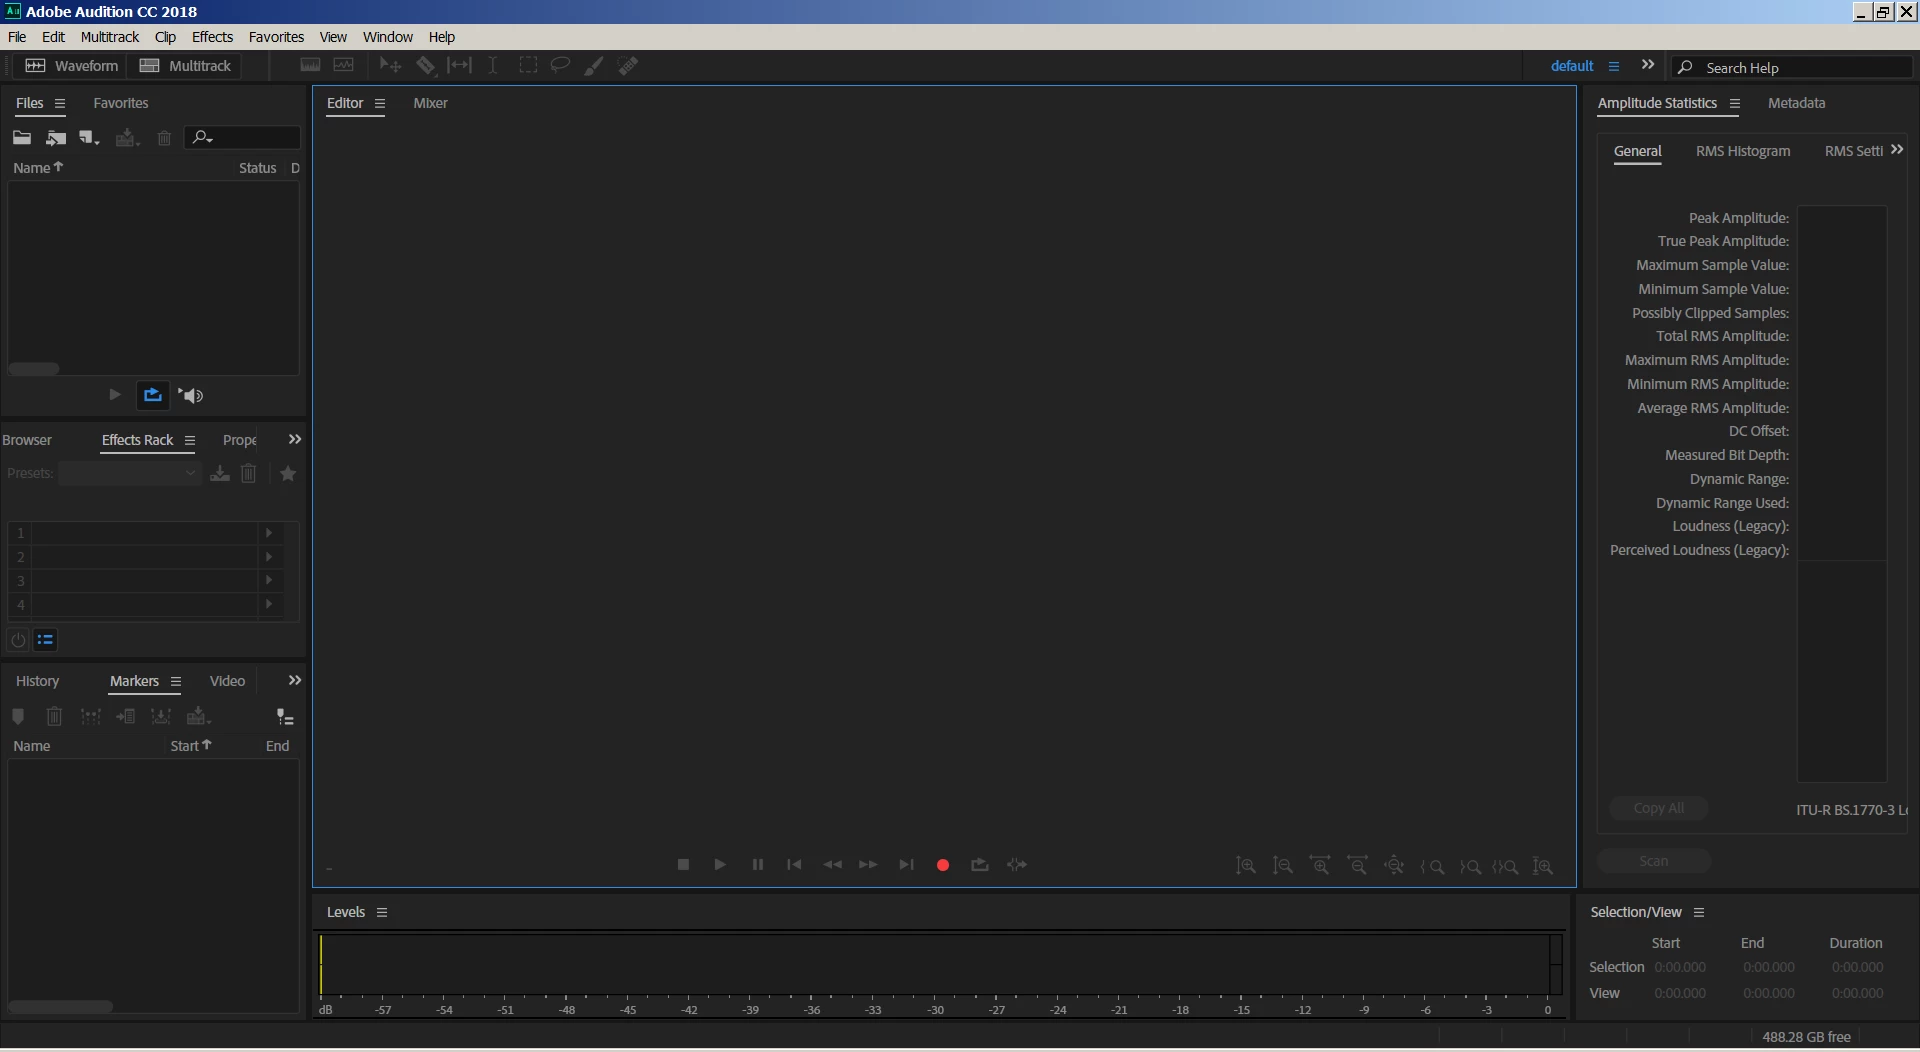Open the Selection/View panel menu

tap(1699, 912)
